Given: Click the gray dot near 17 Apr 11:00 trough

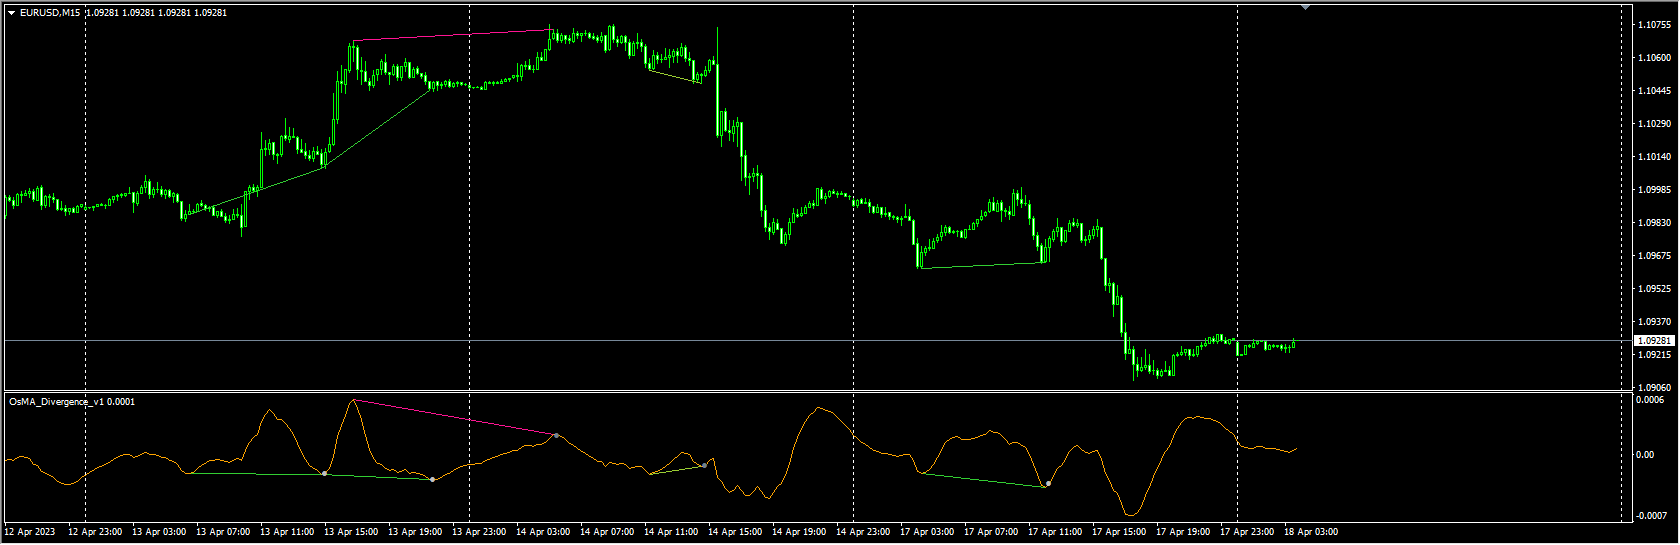Looking at the screenshot, I should 1048,484.
